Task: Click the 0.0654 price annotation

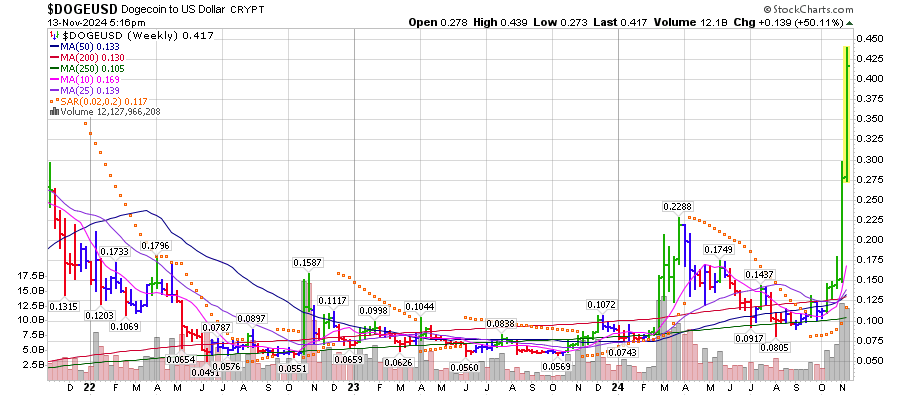Action: coord(181,359)
